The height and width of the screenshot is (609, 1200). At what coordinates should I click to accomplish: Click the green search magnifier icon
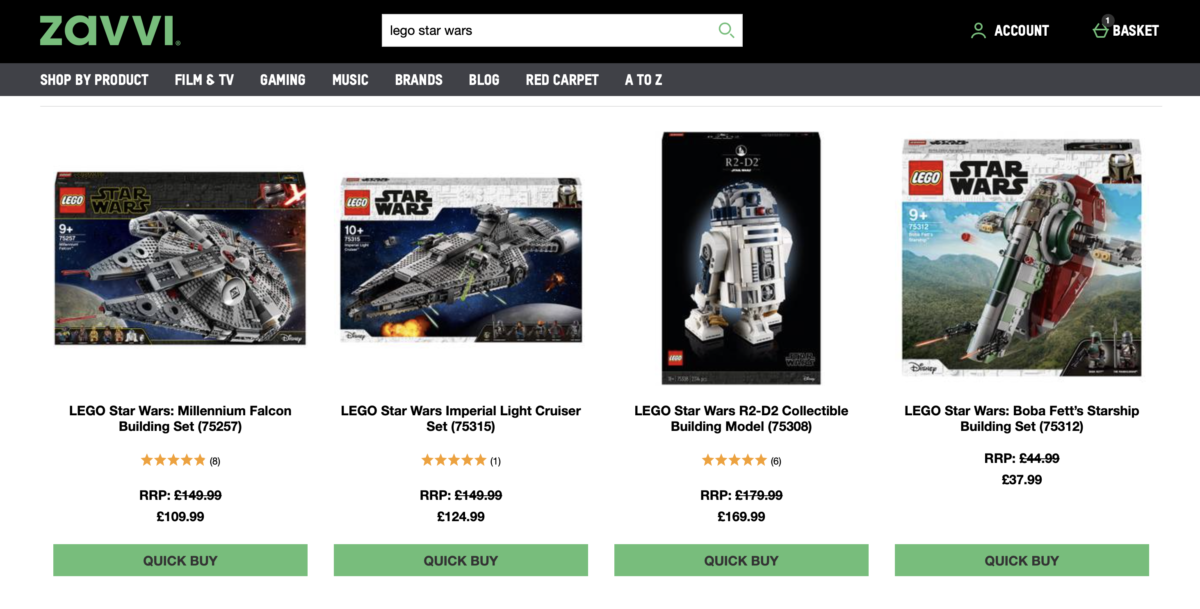[x=726, y=30]
